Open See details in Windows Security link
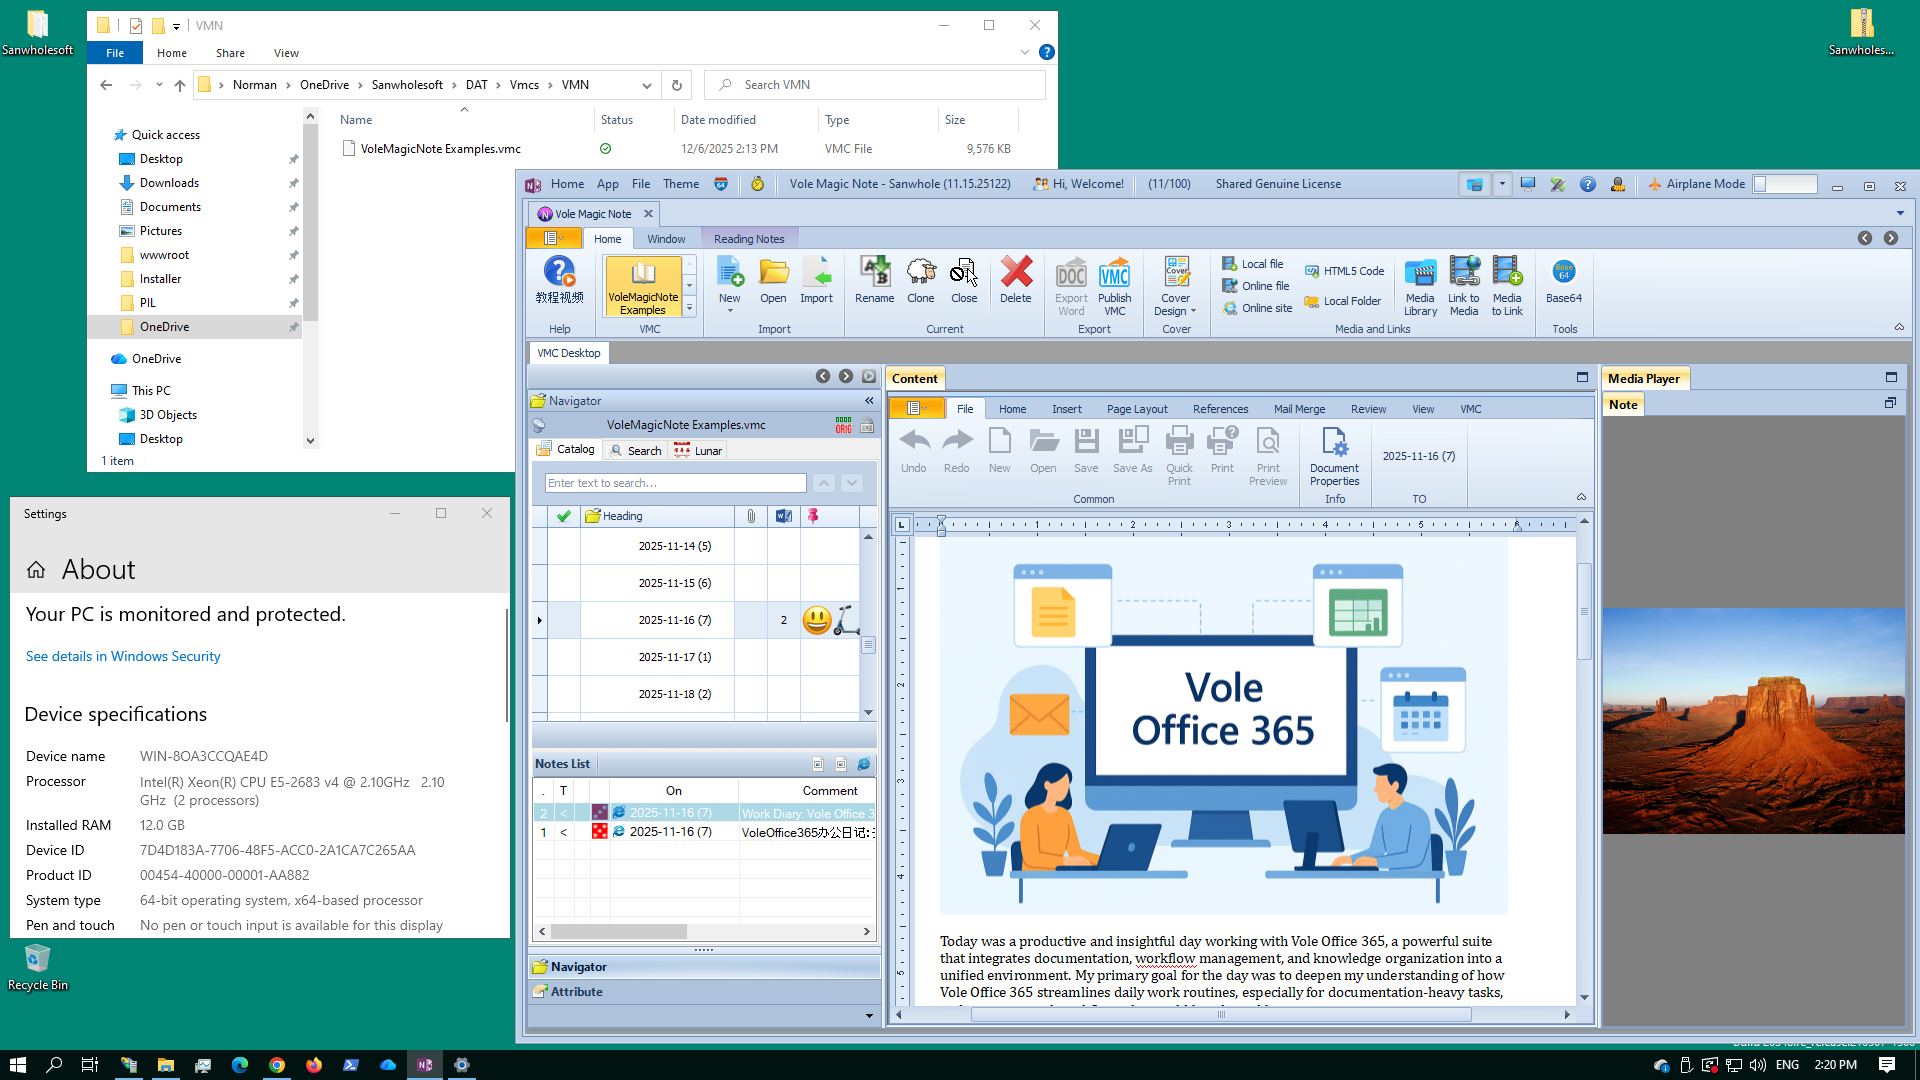The height and width of the screenshot is (1080, 1920). tap(123, 656)
